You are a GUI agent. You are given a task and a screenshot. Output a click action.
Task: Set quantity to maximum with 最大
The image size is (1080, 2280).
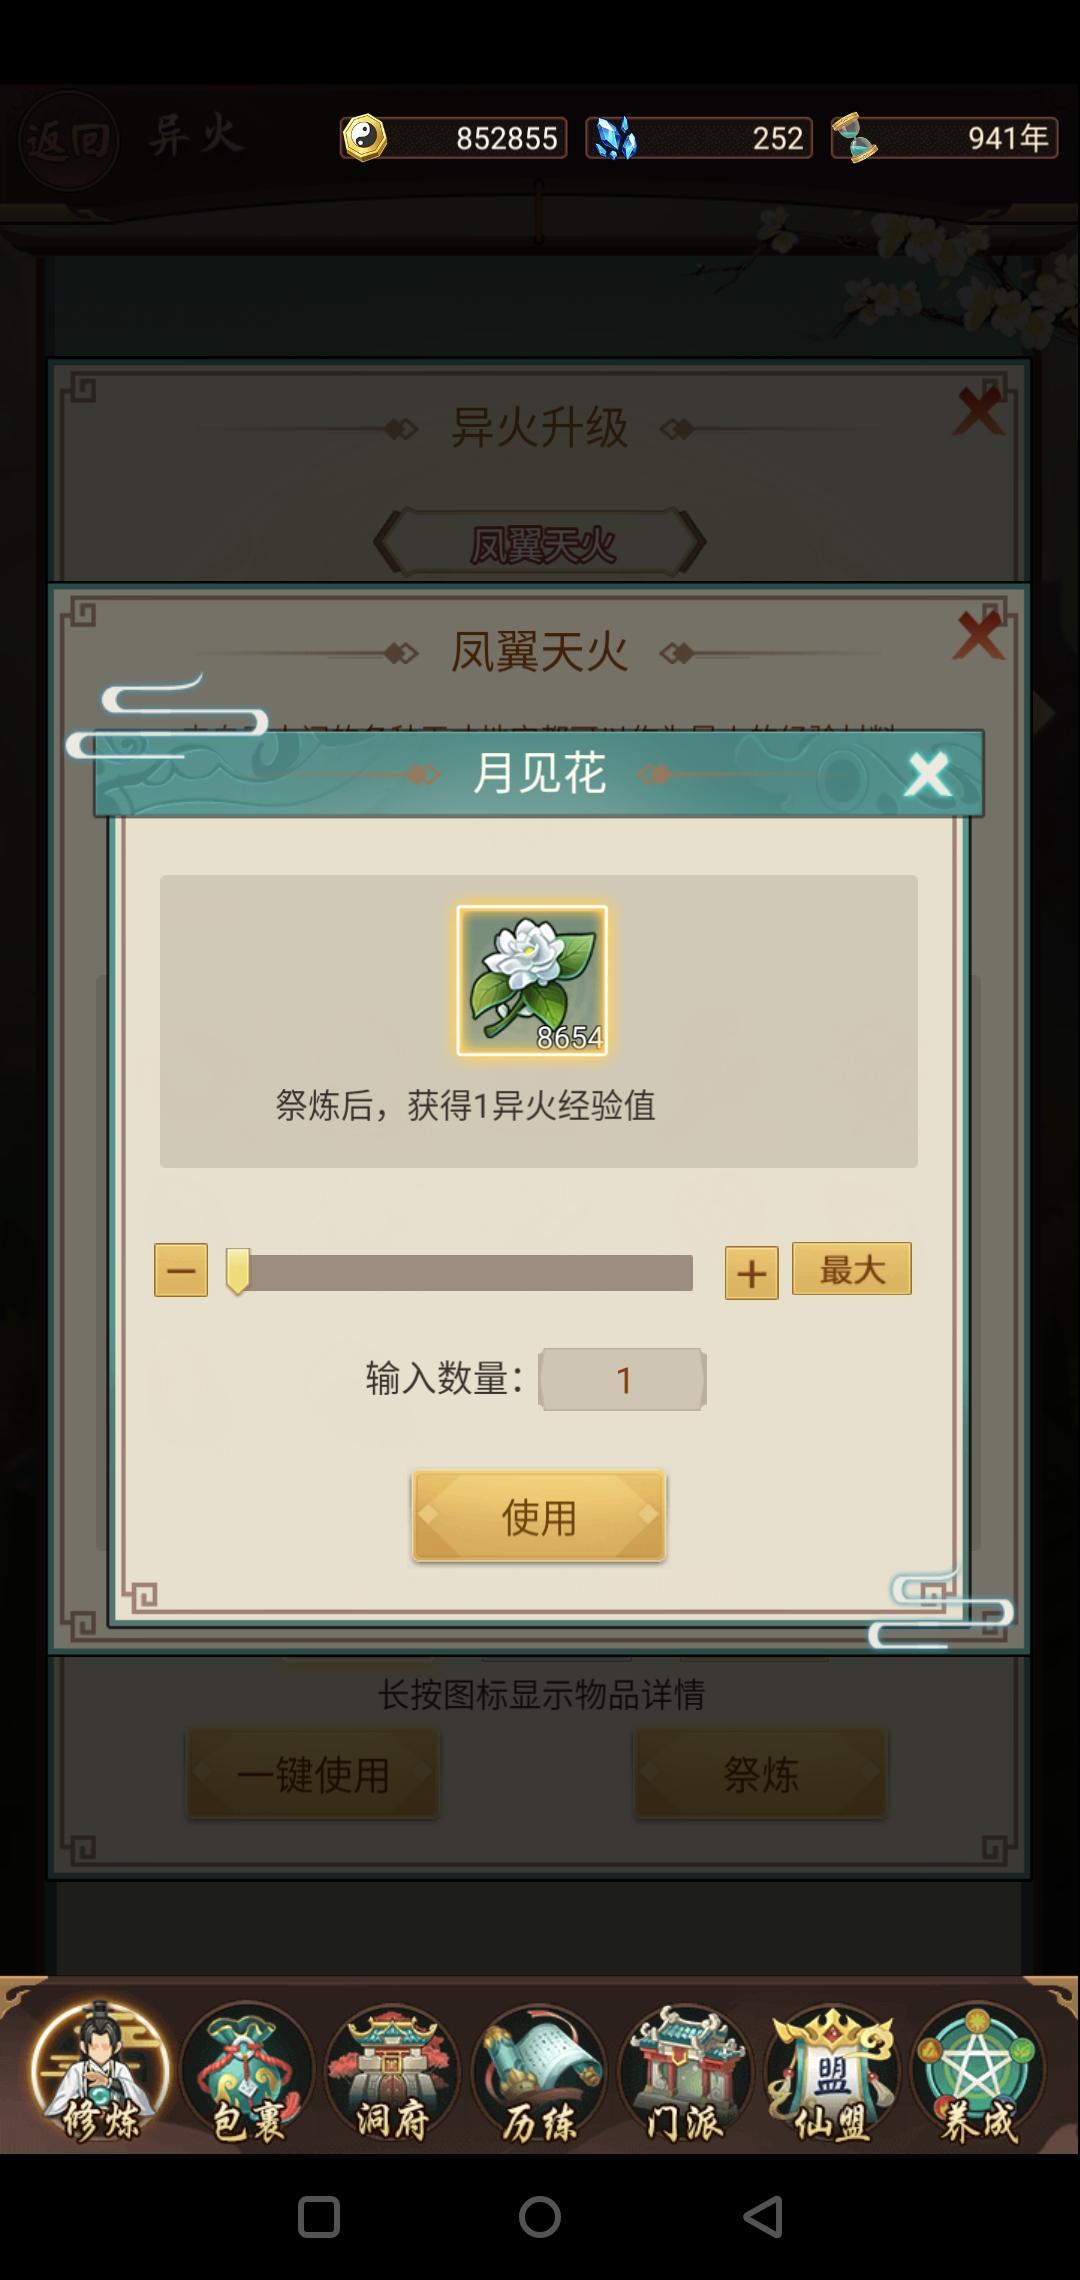852,1269
